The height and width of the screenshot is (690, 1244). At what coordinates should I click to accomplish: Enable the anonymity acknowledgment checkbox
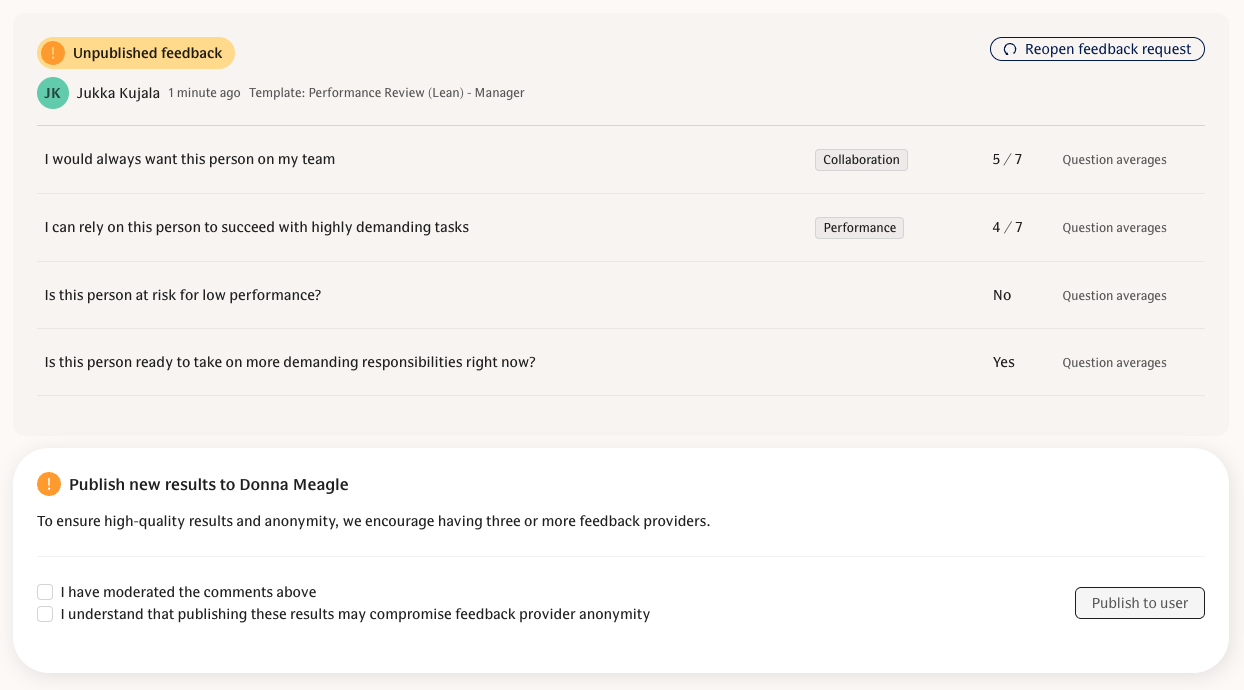pyautogui.click(x=45, y=614)
